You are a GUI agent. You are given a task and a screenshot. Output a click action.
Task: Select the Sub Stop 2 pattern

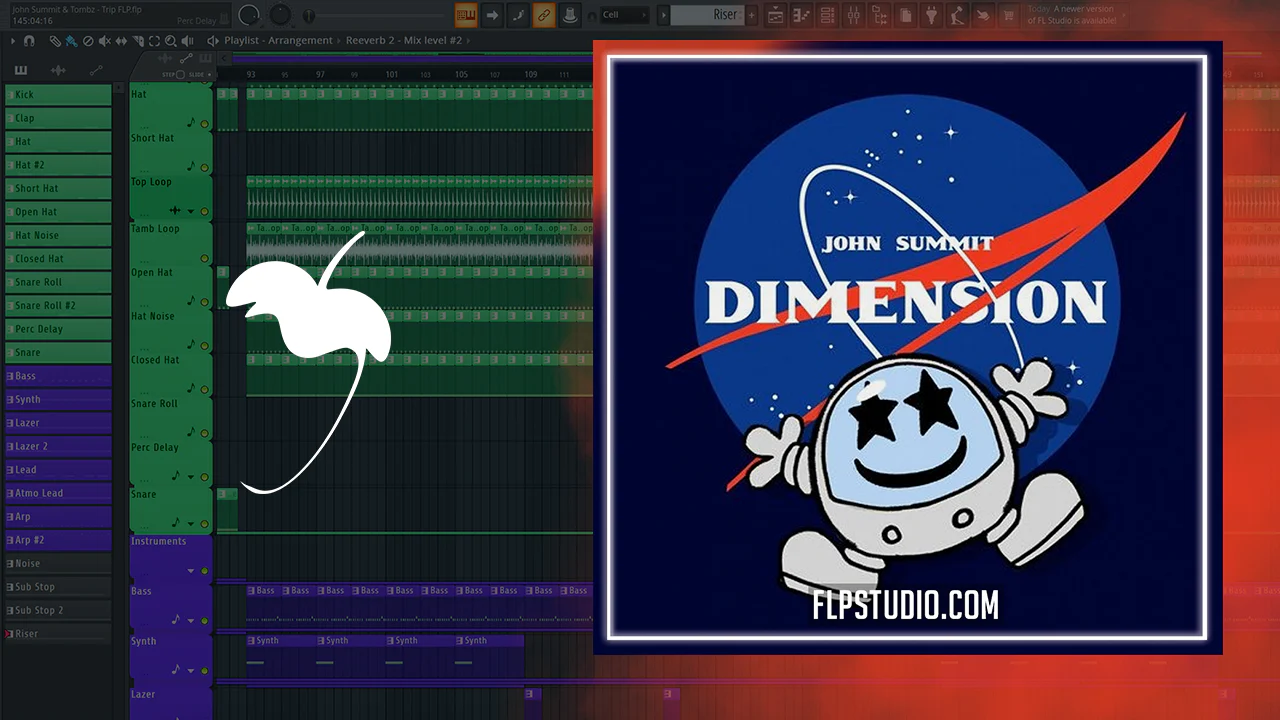[58, 610]
